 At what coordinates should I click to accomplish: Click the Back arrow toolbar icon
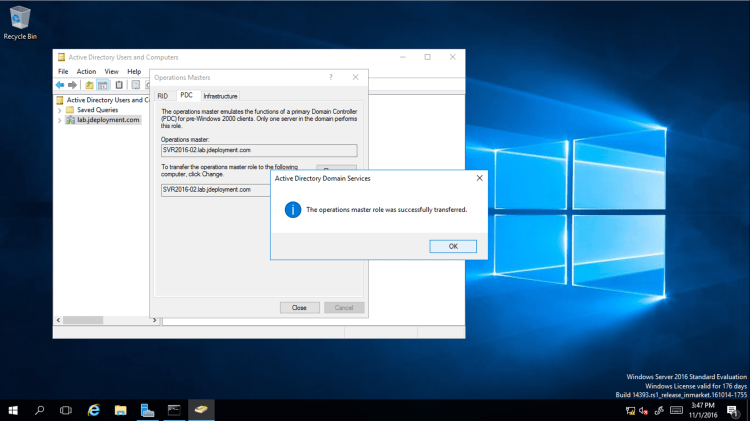pyautogui.click(x=61, y=85)
